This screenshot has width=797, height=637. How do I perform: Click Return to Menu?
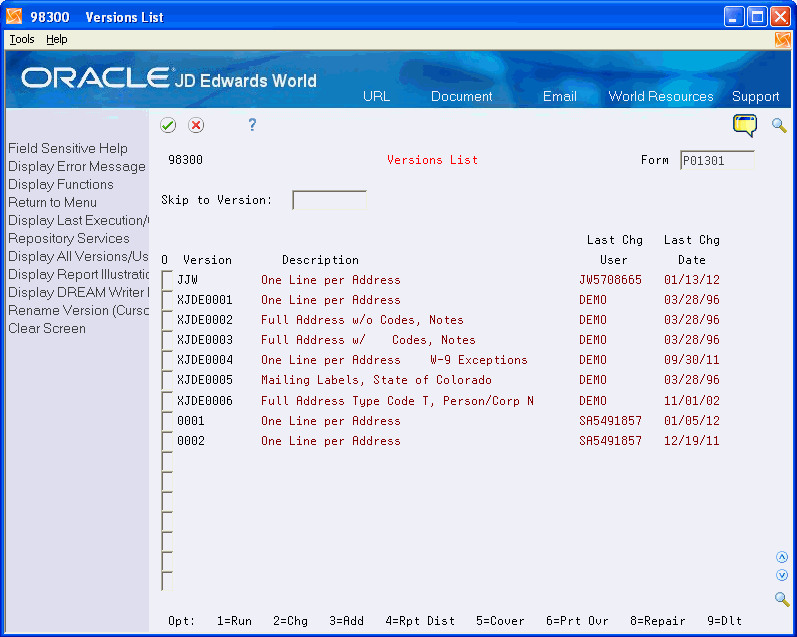tap(52, 202)
